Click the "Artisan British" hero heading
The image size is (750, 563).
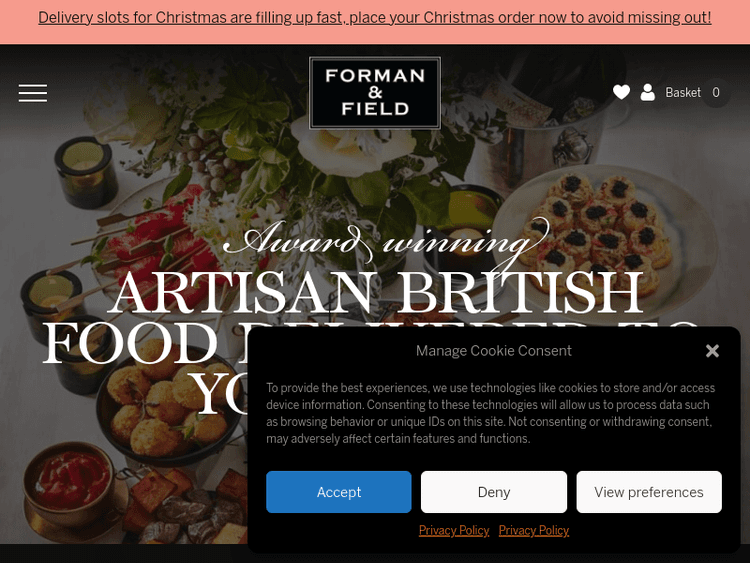click(375, 292)
